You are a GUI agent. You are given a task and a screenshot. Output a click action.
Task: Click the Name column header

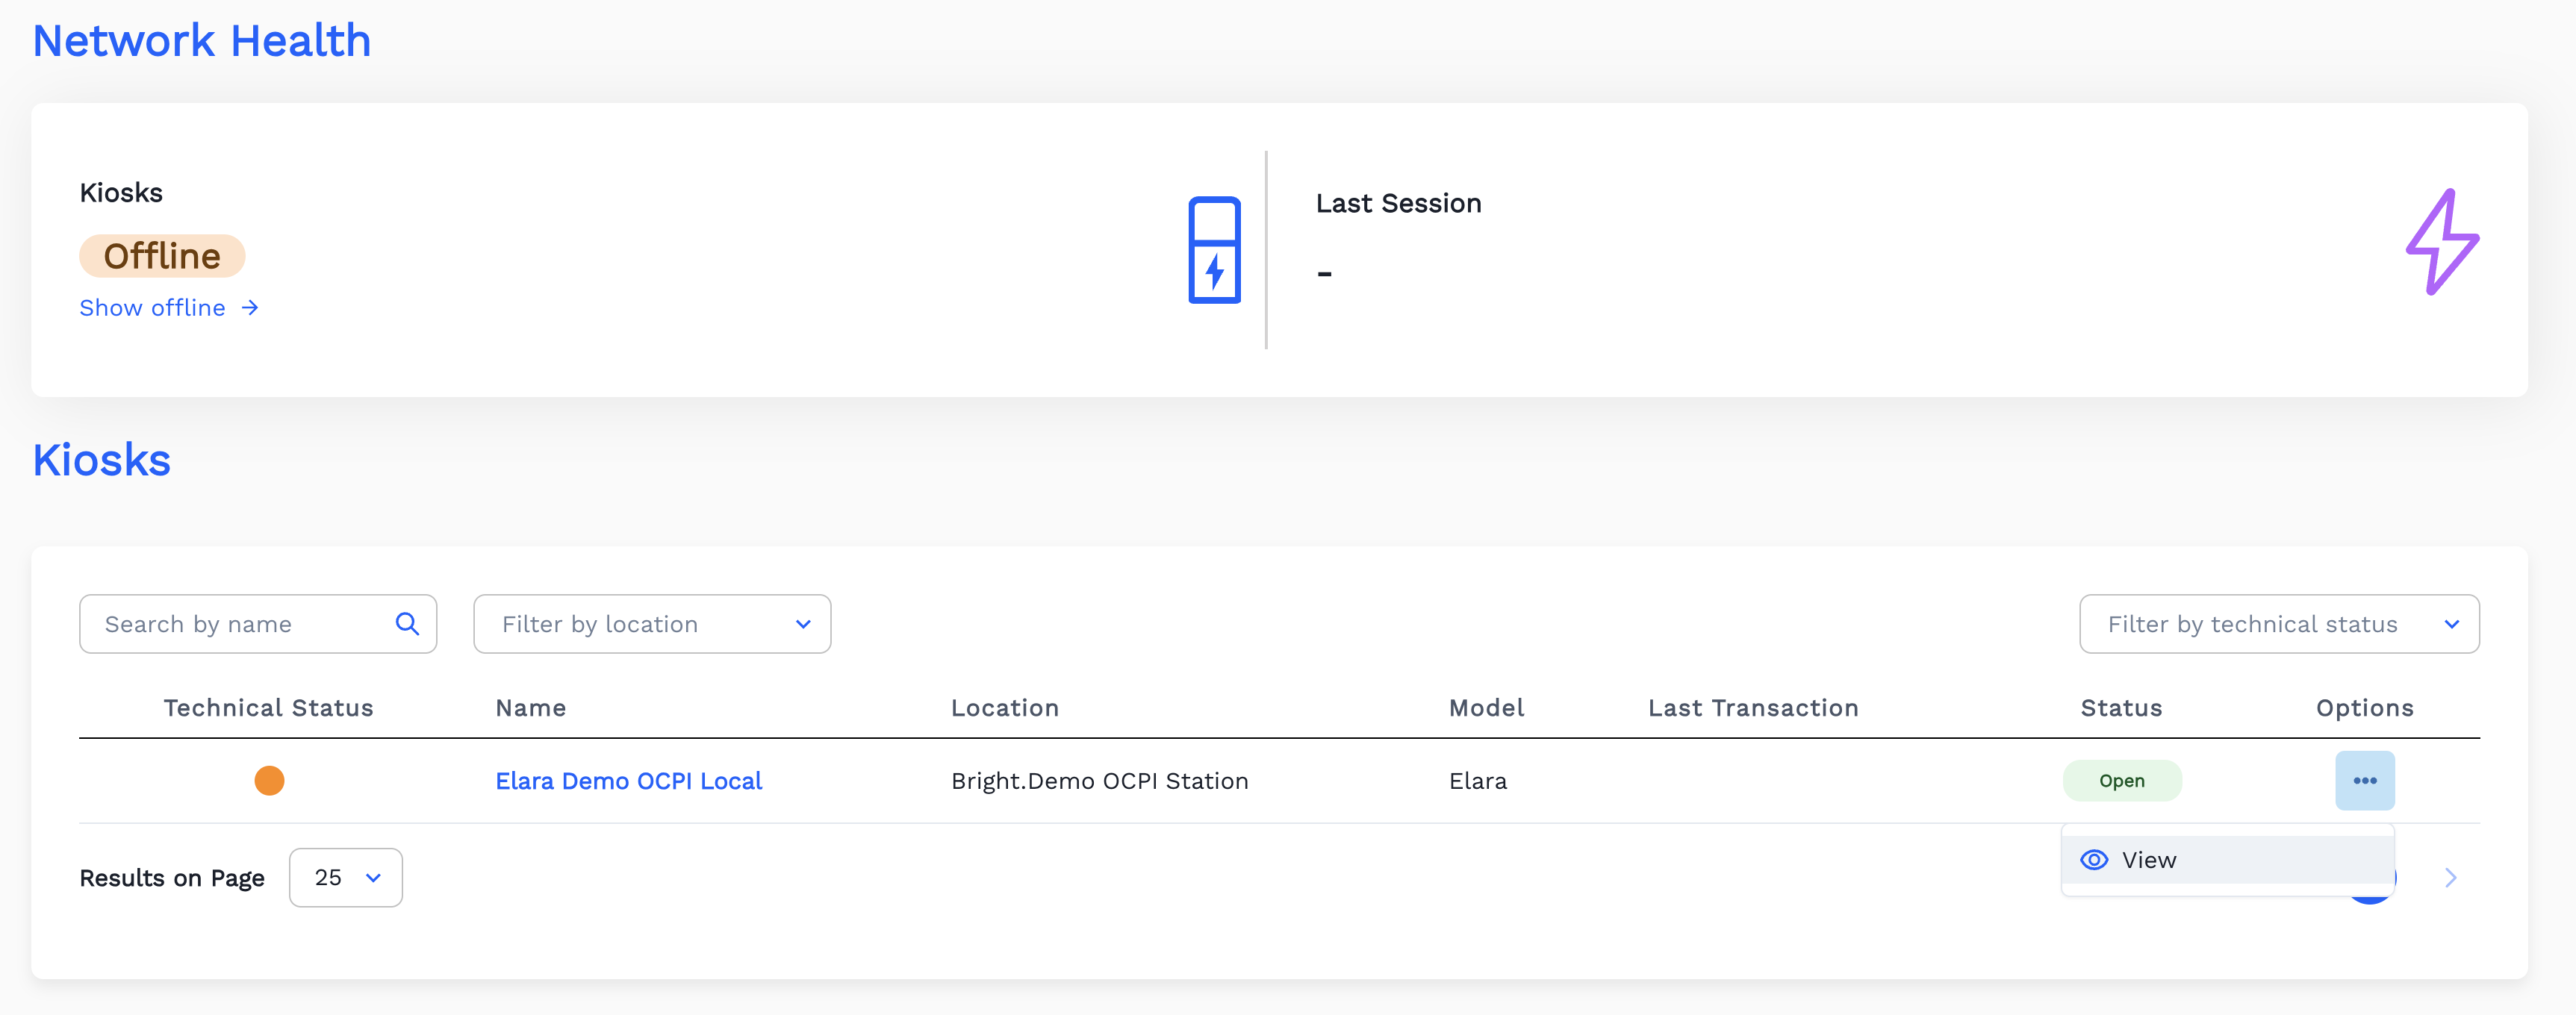tap(530, 708)
